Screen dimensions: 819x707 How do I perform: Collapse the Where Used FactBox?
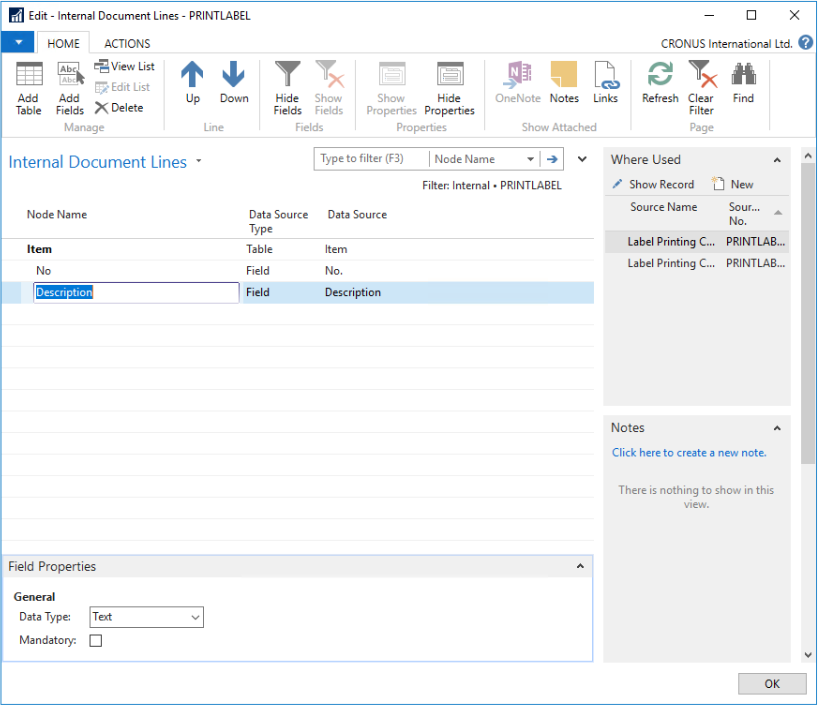pos(777,160)
